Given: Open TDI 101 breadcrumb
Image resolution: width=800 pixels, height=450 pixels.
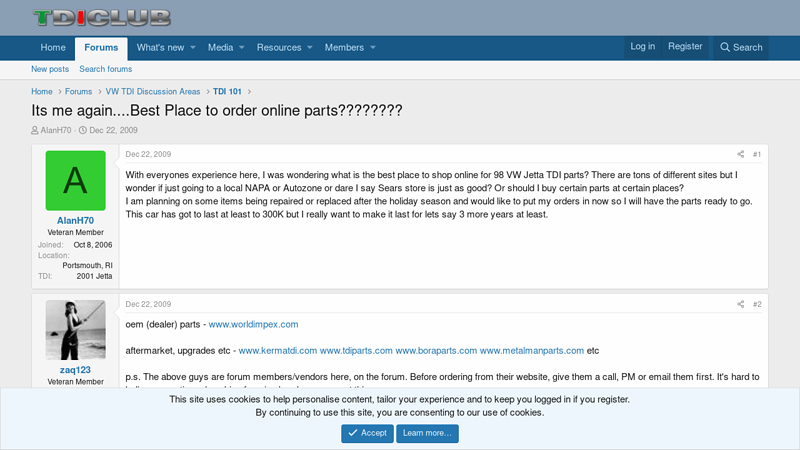Looking at the screenshot, I should (227, 91).
